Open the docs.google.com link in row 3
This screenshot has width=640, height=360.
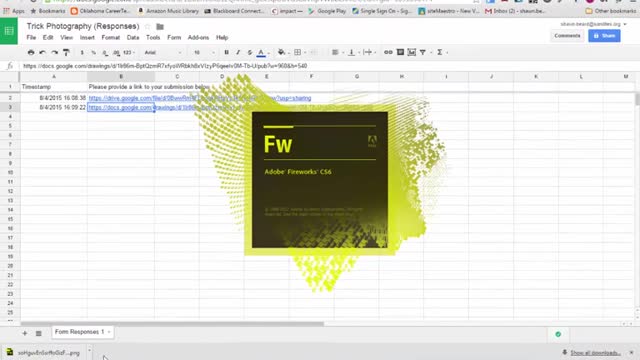coord(120,108)
